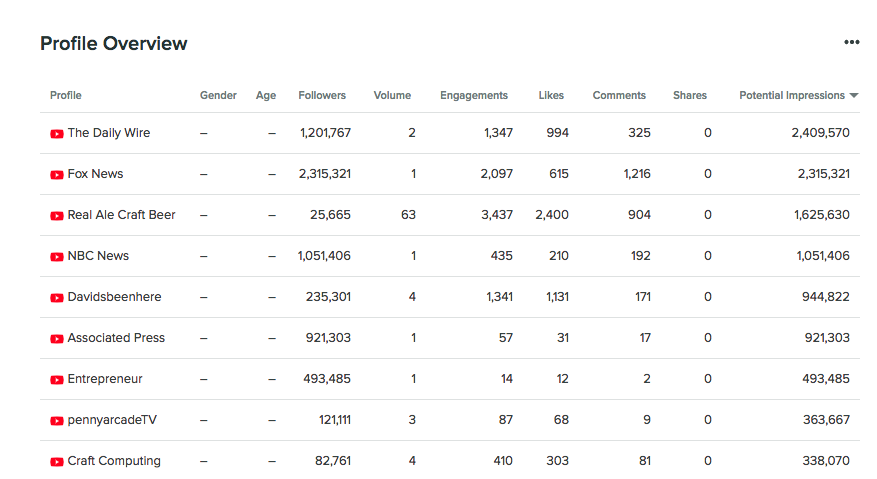
Task: Click YouTube icon next to NBC News
Action: [57, 257]
